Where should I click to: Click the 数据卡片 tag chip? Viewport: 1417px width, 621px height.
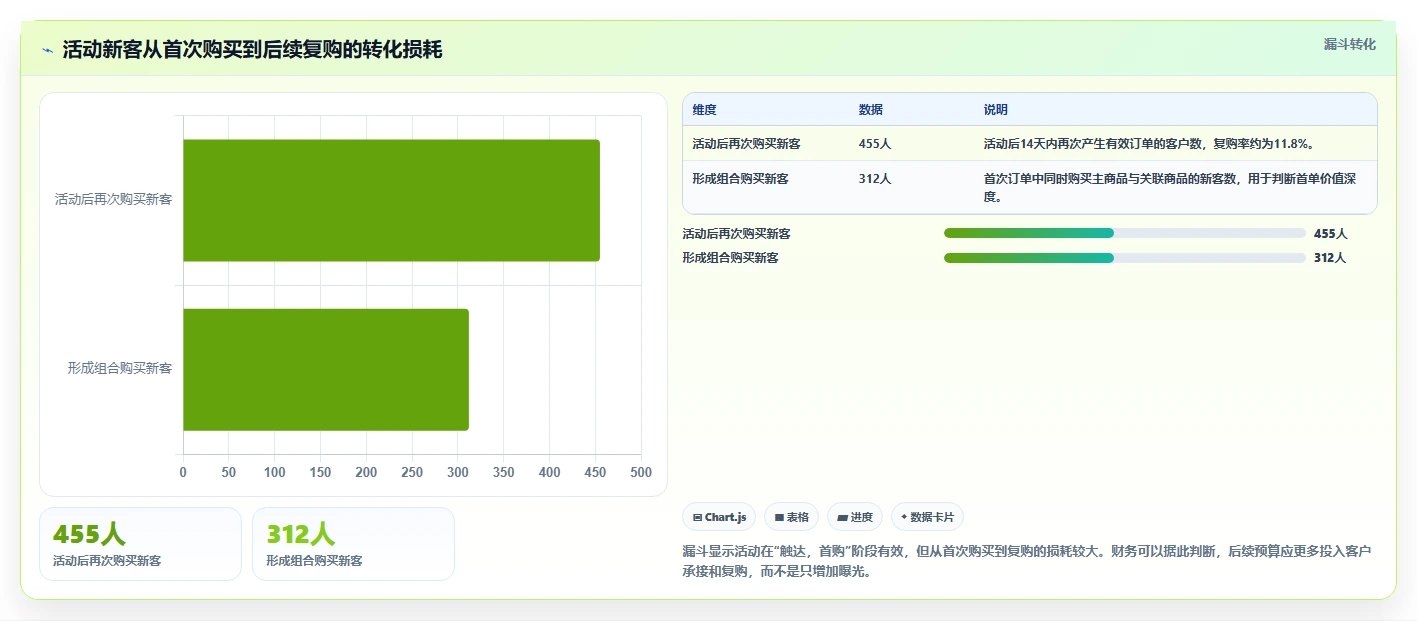coord(927,517)
